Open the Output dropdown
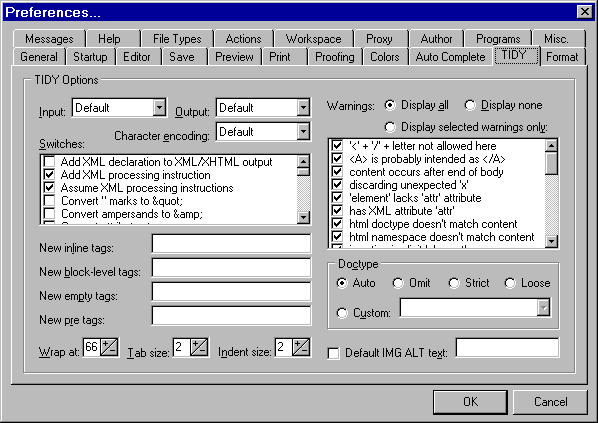Image resolution: width=598 pixels, height=423 pixels. tap(303, 108)
